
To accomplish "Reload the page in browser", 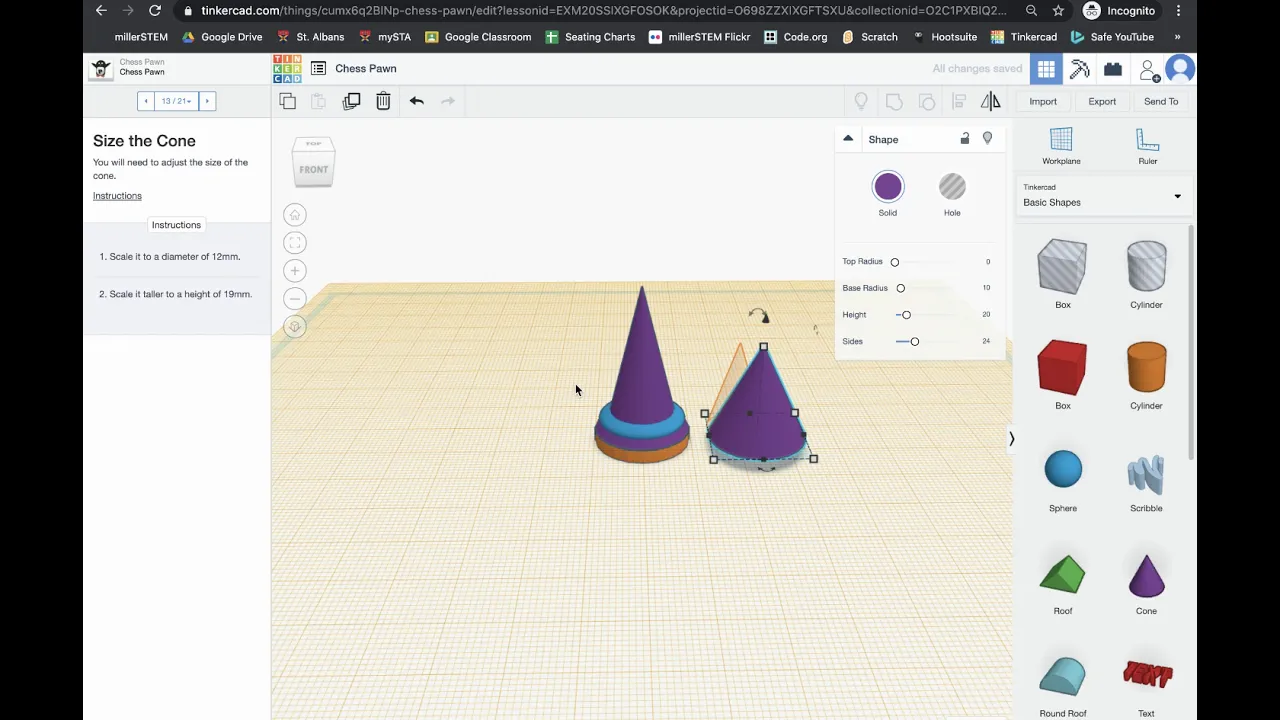I will [x=155, y=11].
